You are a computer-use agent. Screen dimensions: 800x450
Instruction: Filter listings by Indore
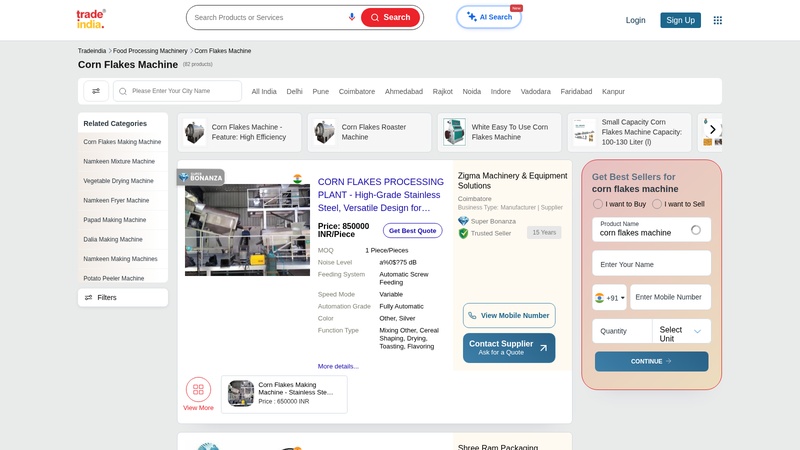(501, 91)
